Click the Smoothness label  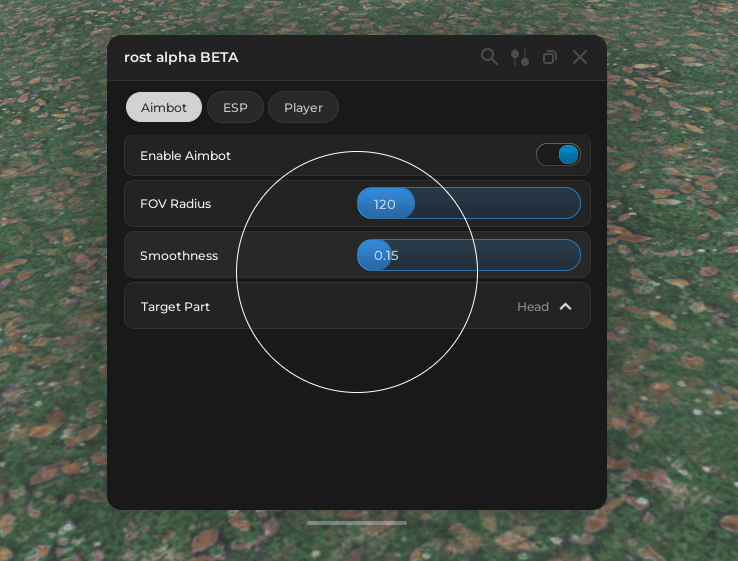pos(179,256)
